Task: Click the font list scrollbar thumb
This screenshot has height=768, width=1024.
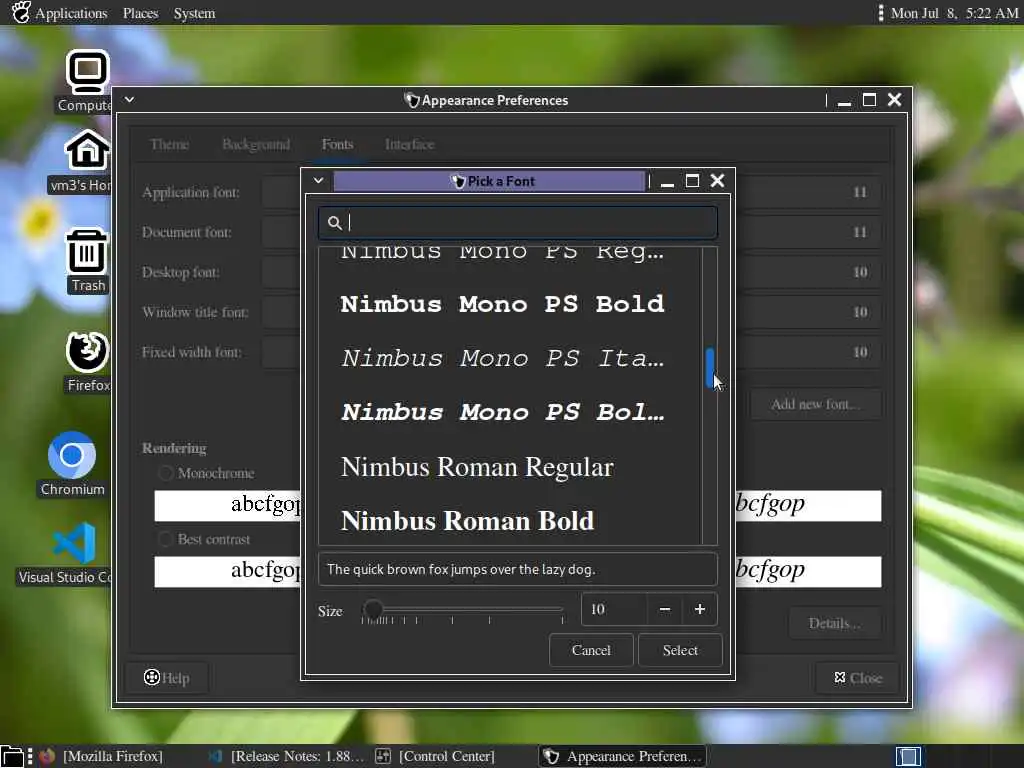Action: (710, 368)
